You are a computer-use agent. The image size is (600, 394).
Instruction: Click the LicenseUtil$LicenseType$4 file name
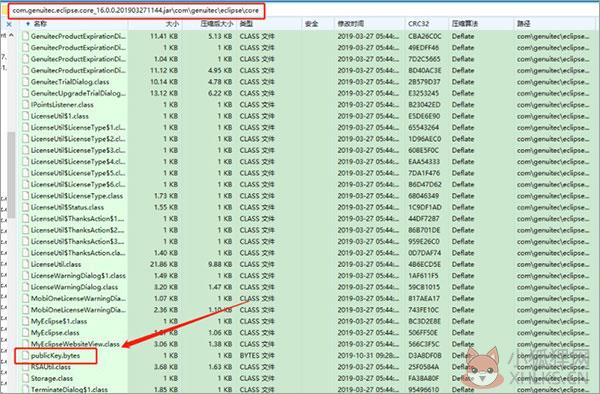coord(78,162)
